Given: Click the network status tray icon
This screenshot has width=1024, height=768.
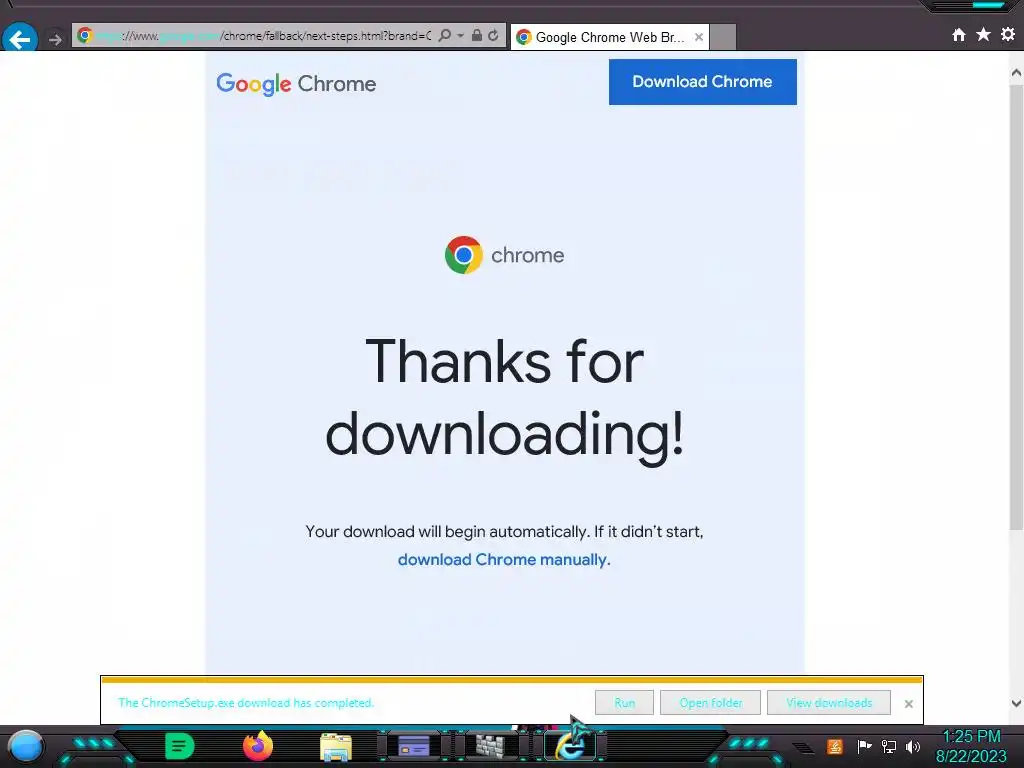Looking at the screenshot, I should pyautogui.click(x=889, y=746).
